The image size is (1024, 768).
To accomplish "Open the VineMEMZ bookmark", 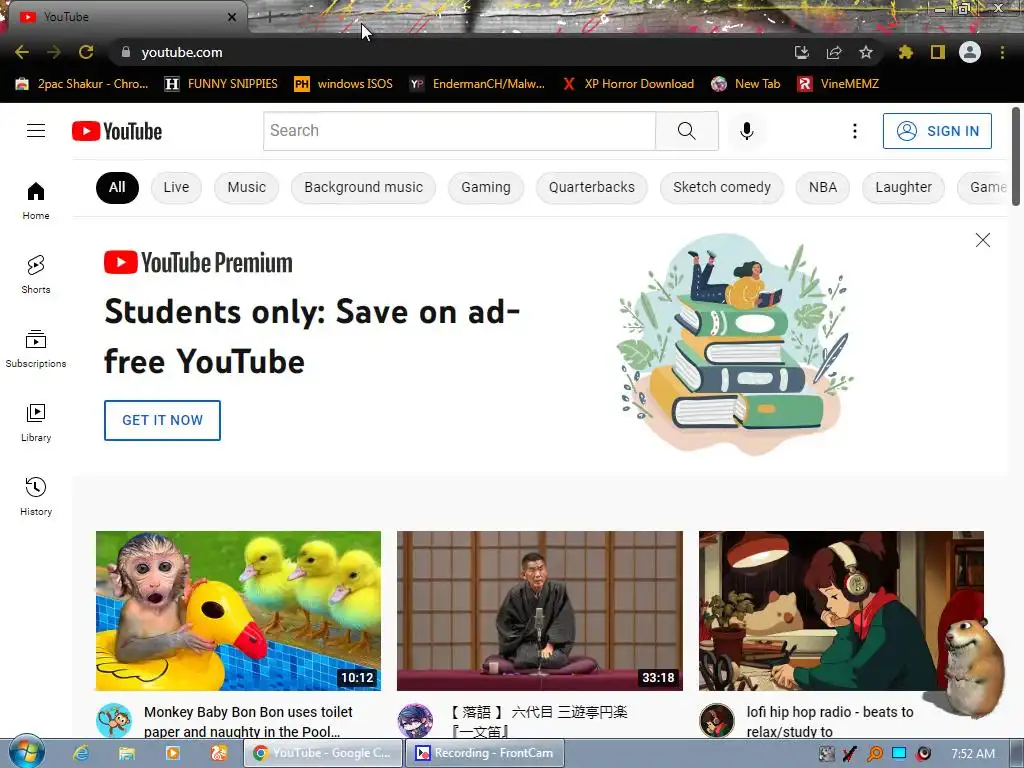I will point(838,84).
